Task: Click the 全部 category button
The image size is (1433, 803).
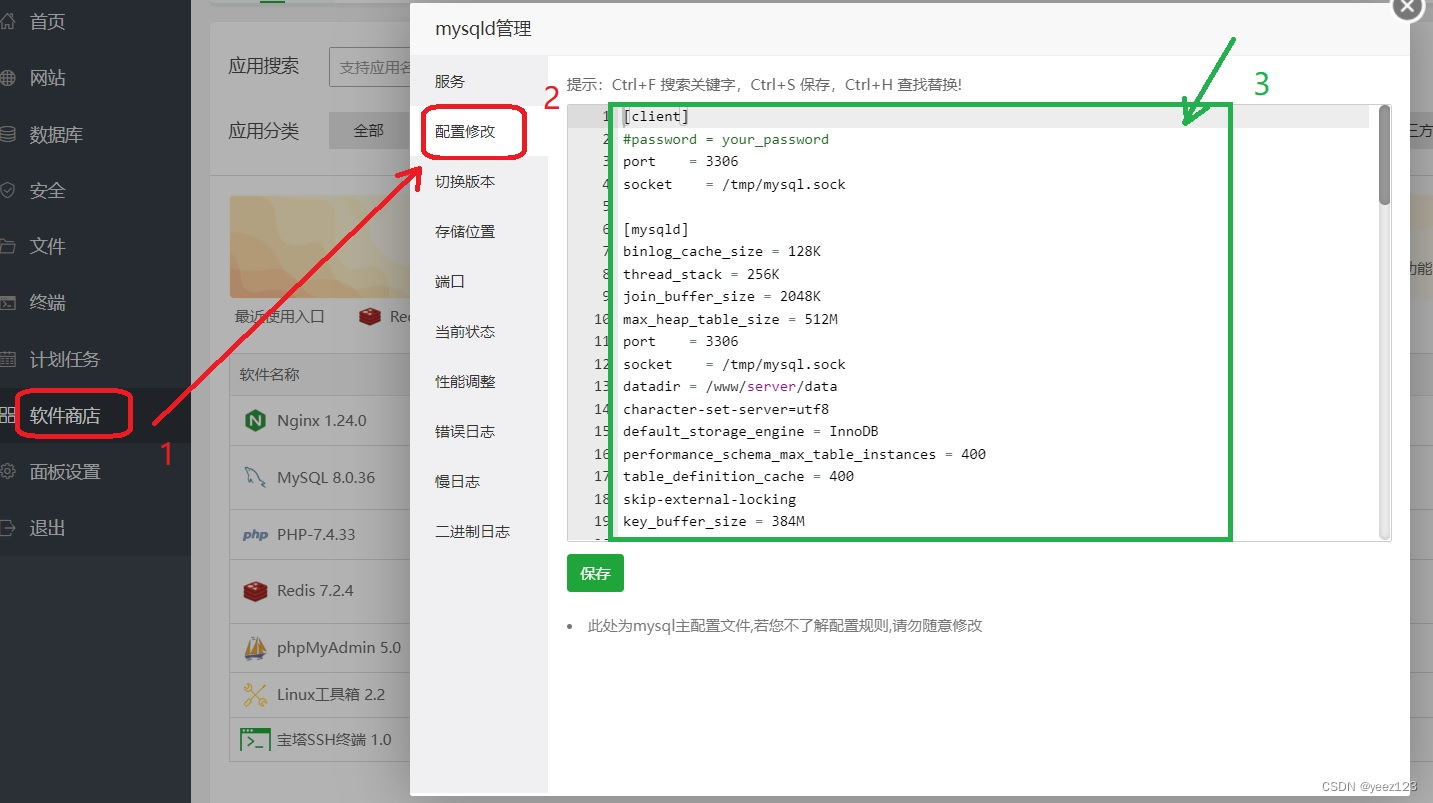Action: pyautogui.click(x=369, y=131)
